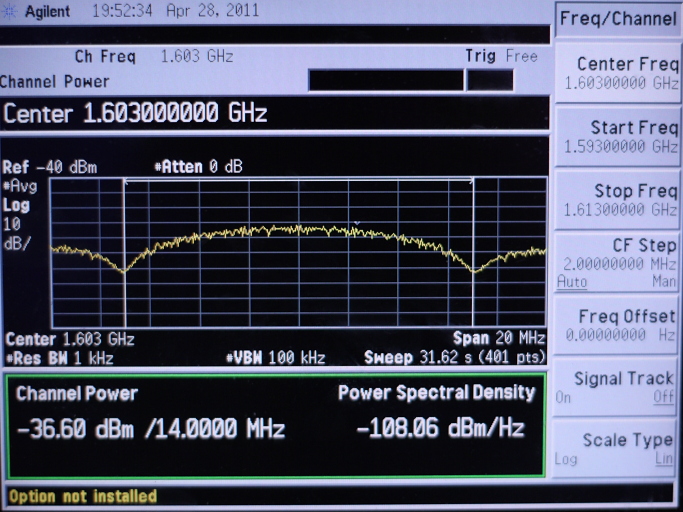Click the Sweep 31.62 s annotation
The height and width of the screenshot is (512, 683).
click(x=455, y=357)
